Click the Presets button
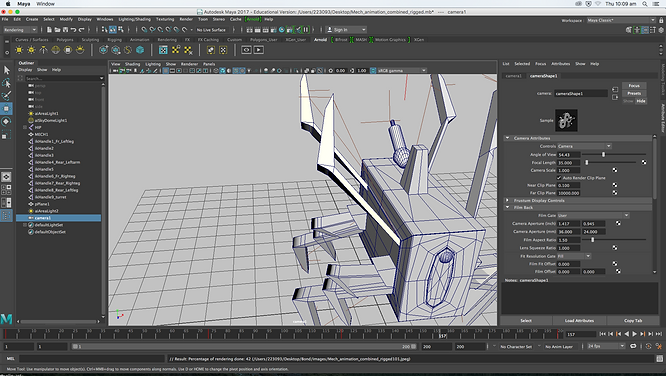Image resolution: width=666 pixels, height=376 pixels. [634, 93]
